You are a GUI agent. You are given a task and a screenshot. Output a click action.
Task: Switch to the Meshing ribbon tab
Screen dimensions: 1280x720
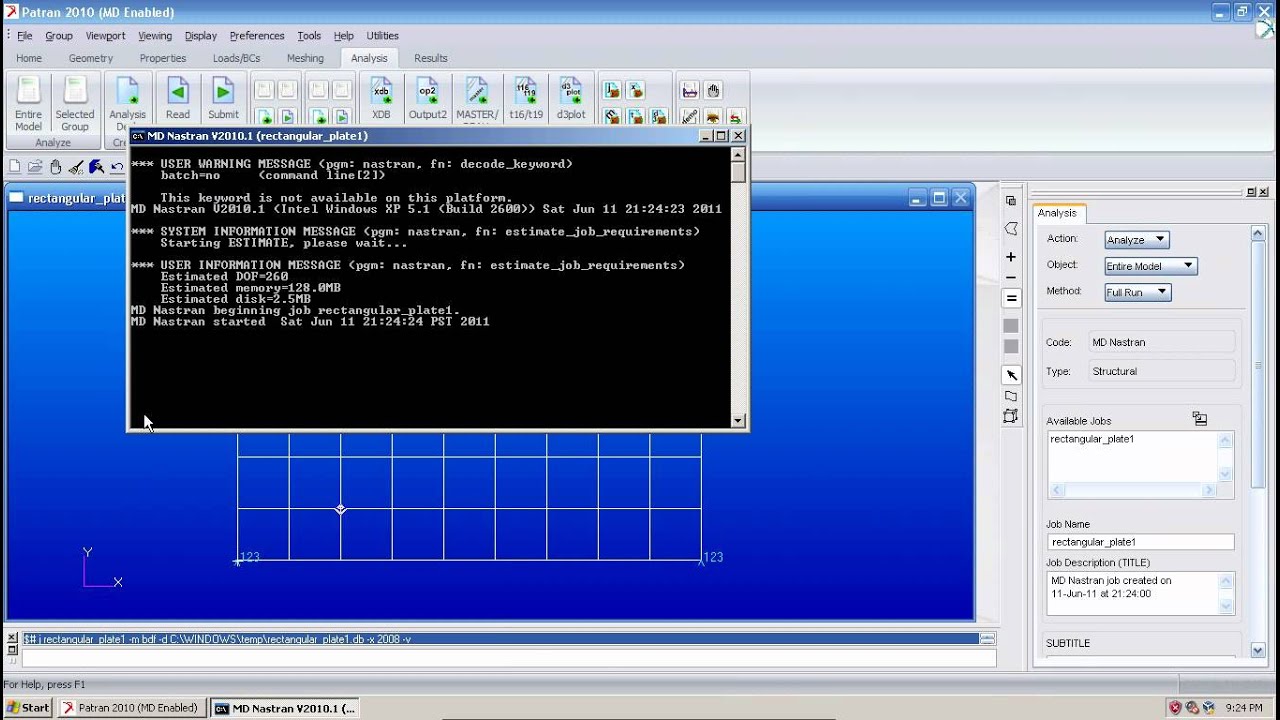pos(305,58)
